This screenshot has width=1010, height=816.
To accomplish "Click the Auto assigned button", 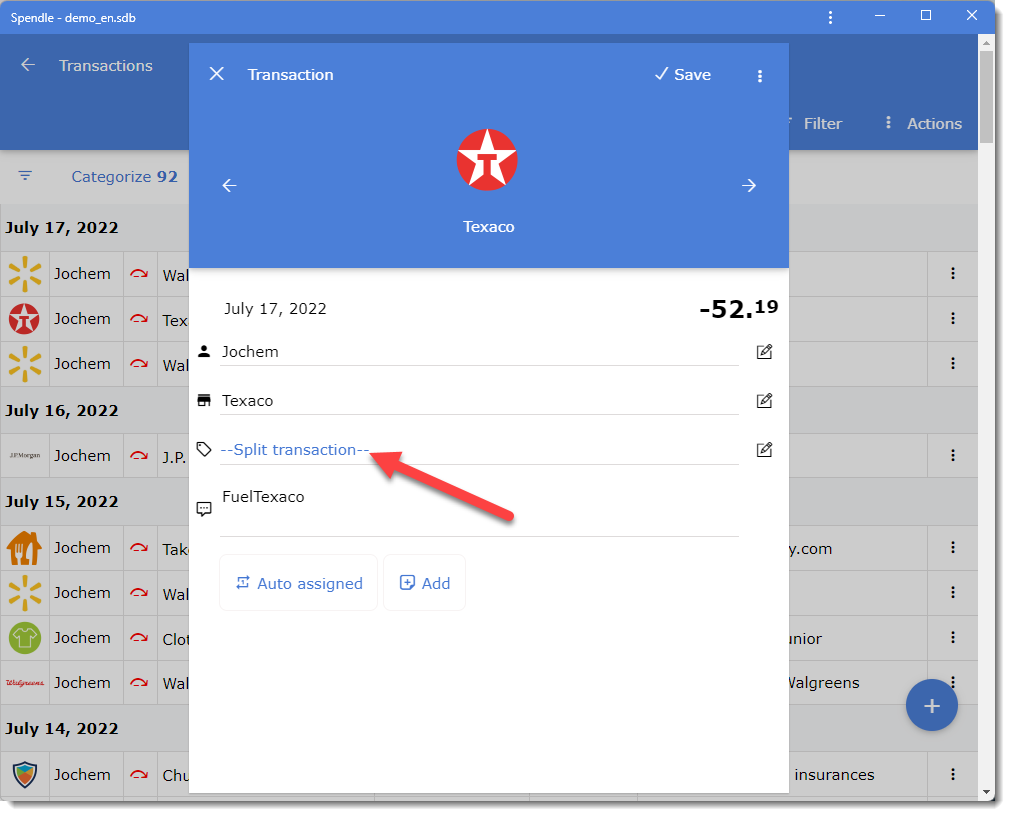I will tap(299, 583).
